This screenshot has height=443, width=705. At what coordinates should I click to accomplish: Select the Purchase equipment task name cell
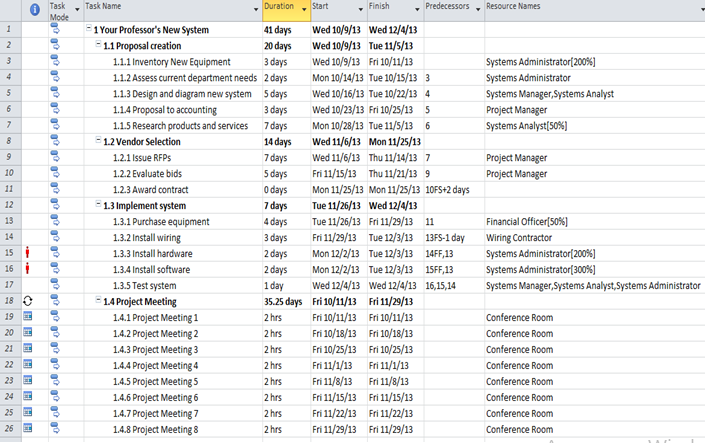coord(160,221)
